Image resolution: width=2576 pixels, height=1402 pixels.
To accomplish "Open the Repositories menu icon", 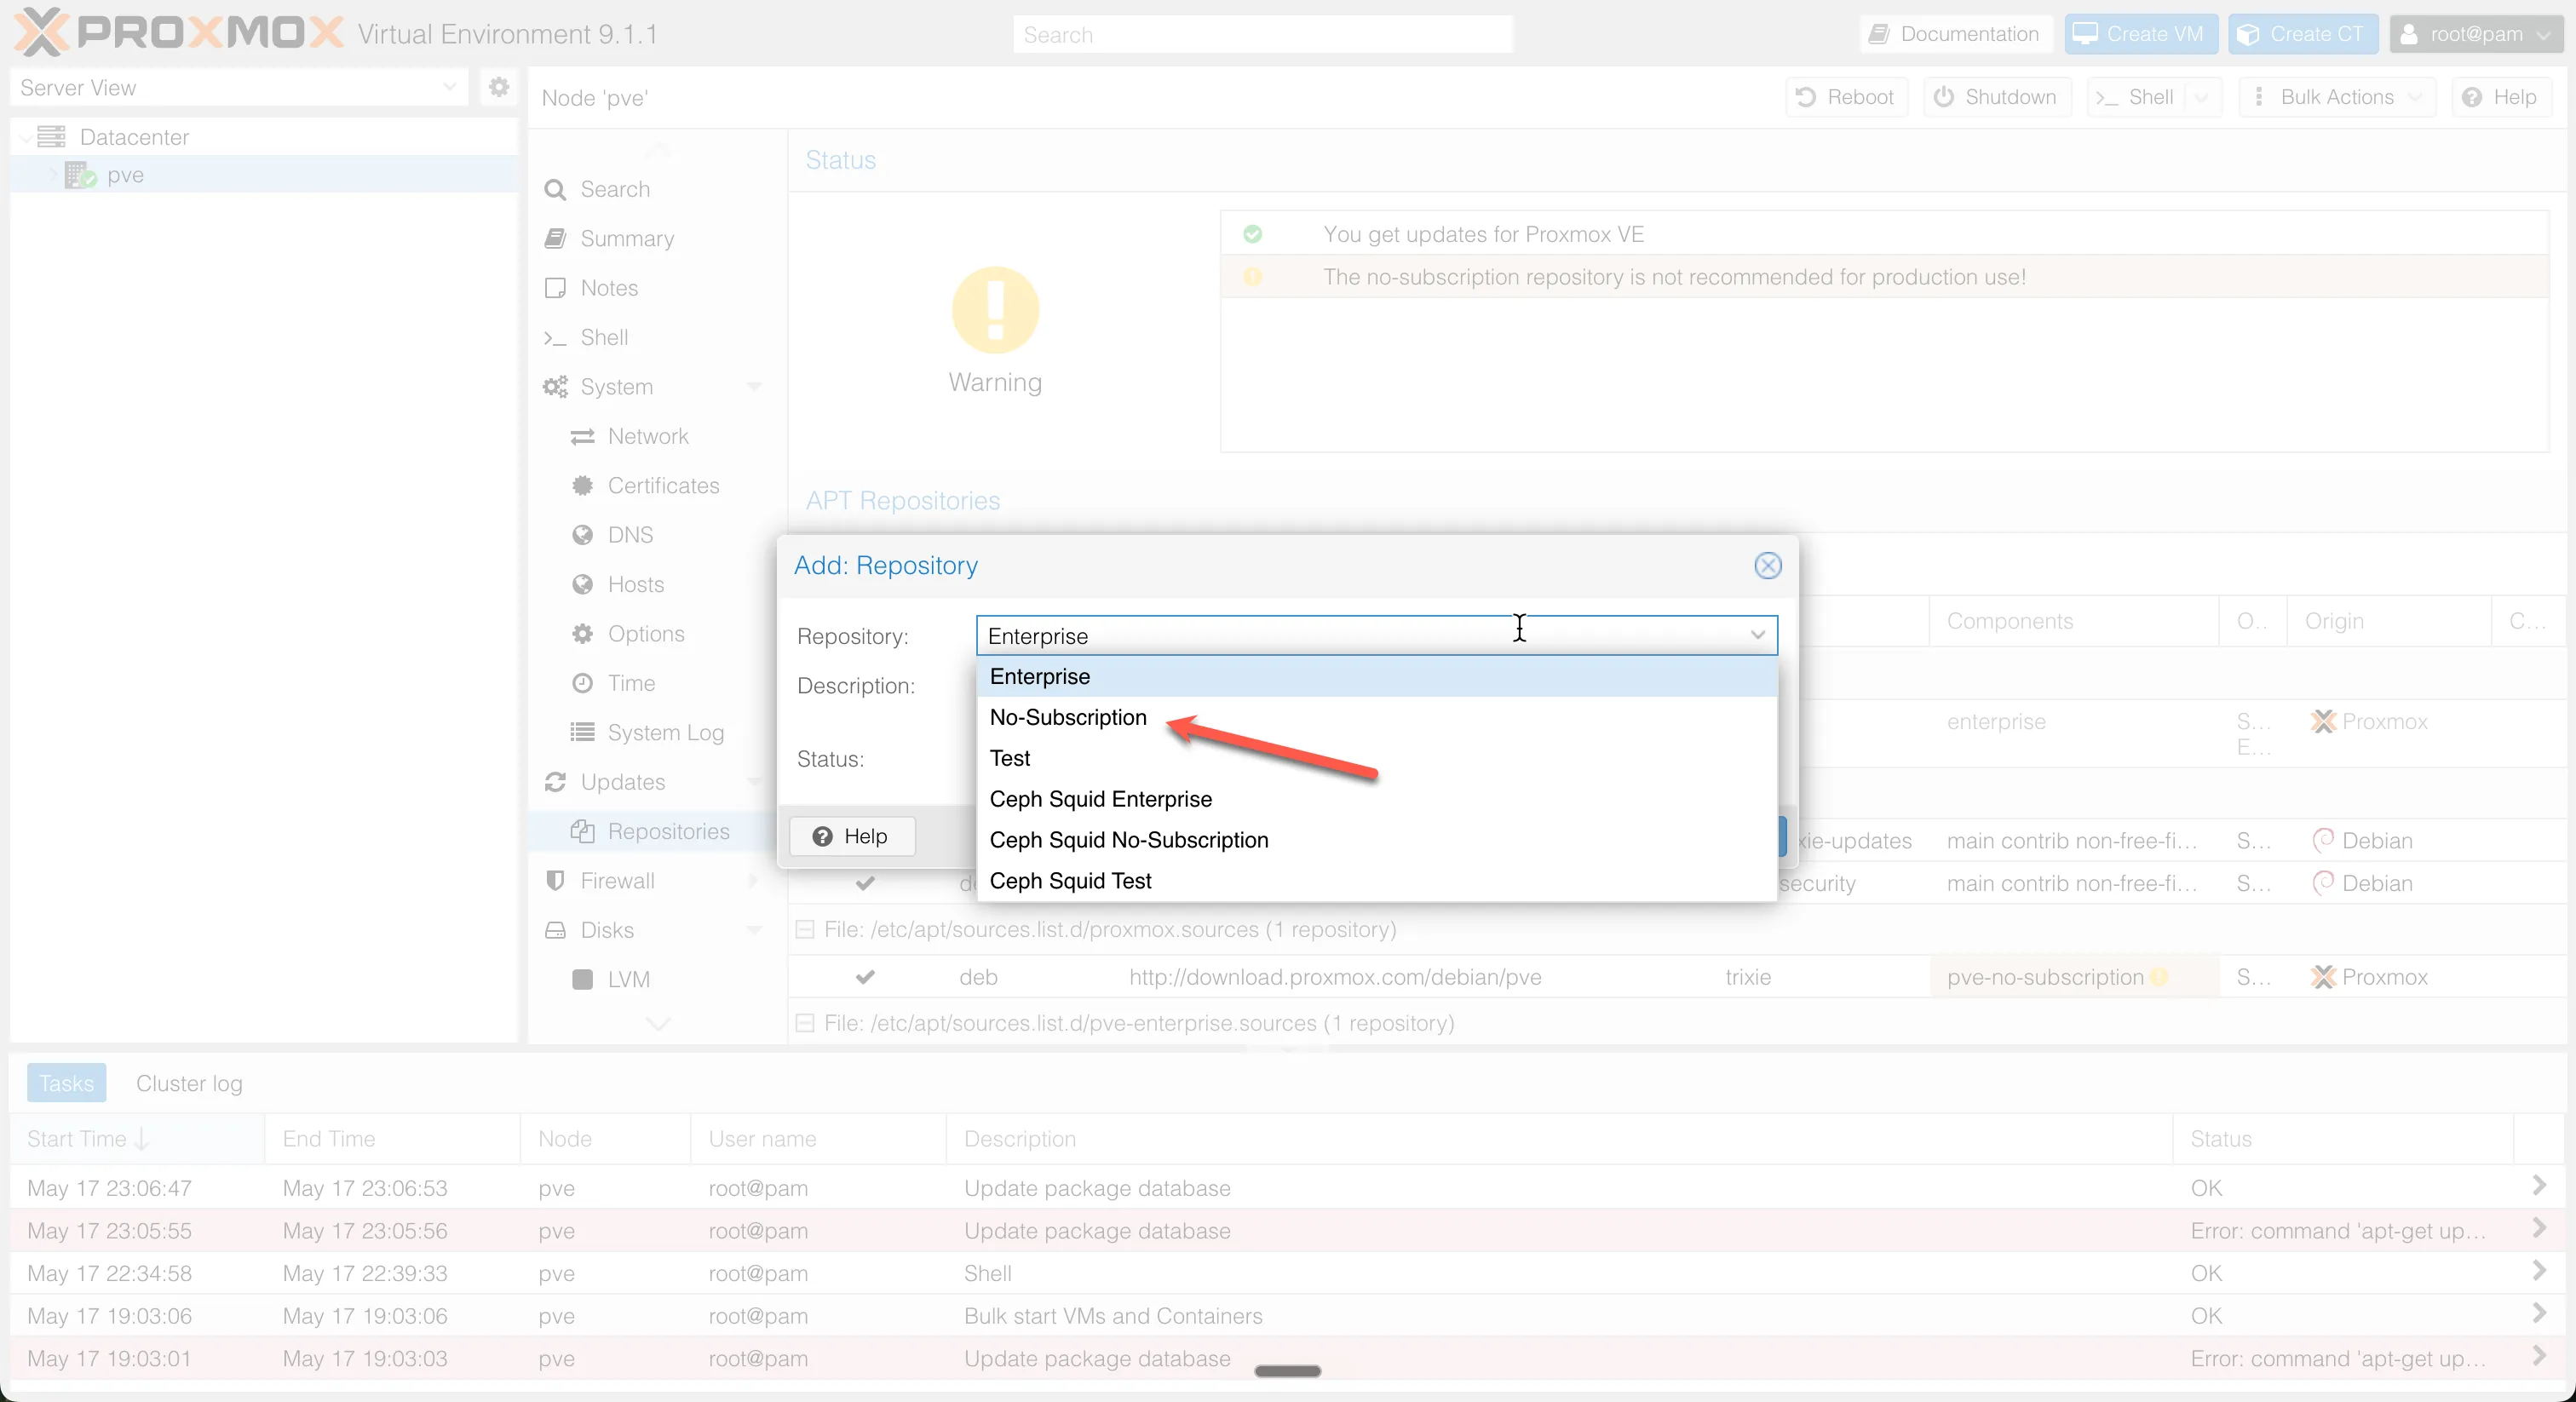I will point(582,831).
